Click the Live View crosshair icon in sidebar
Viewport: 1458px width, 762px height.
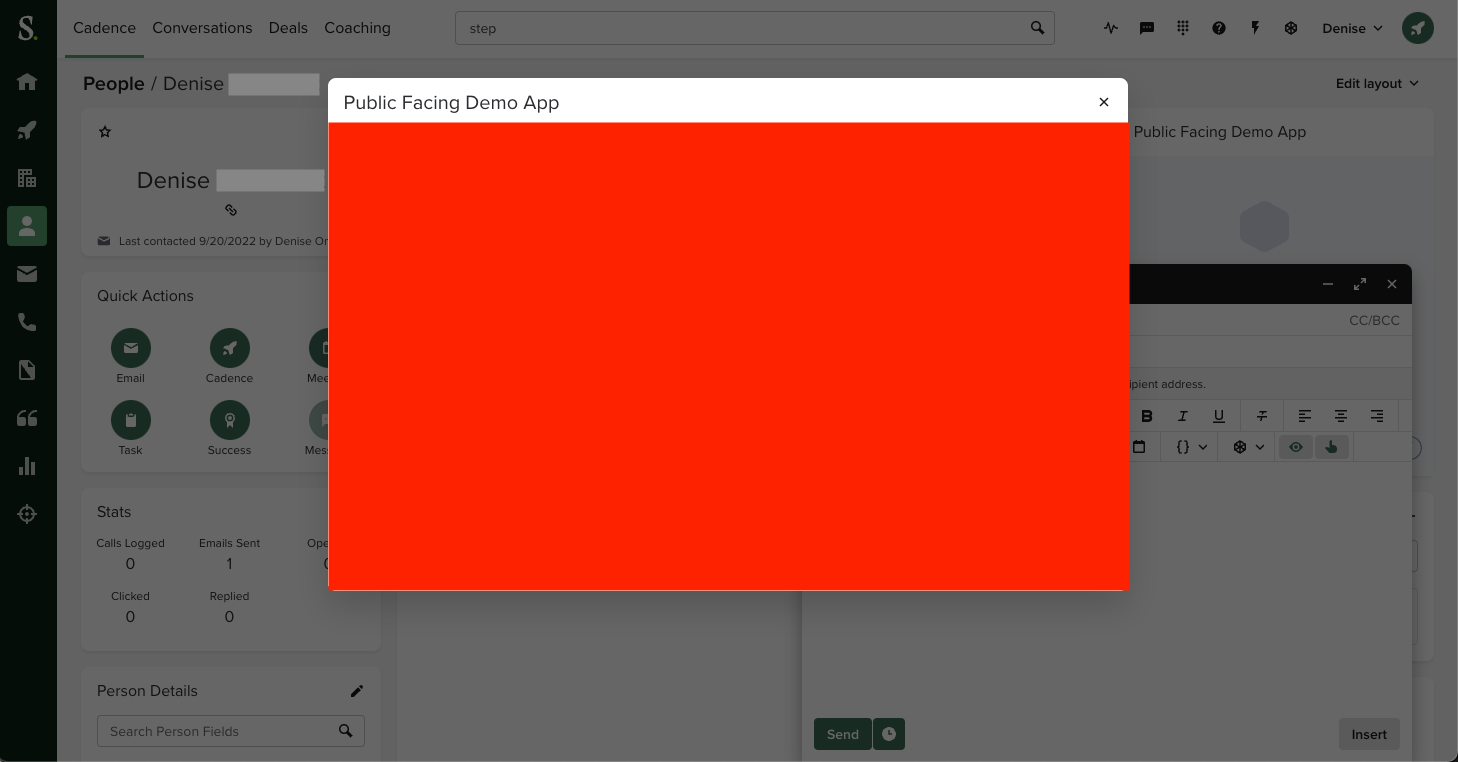(27, 514)
